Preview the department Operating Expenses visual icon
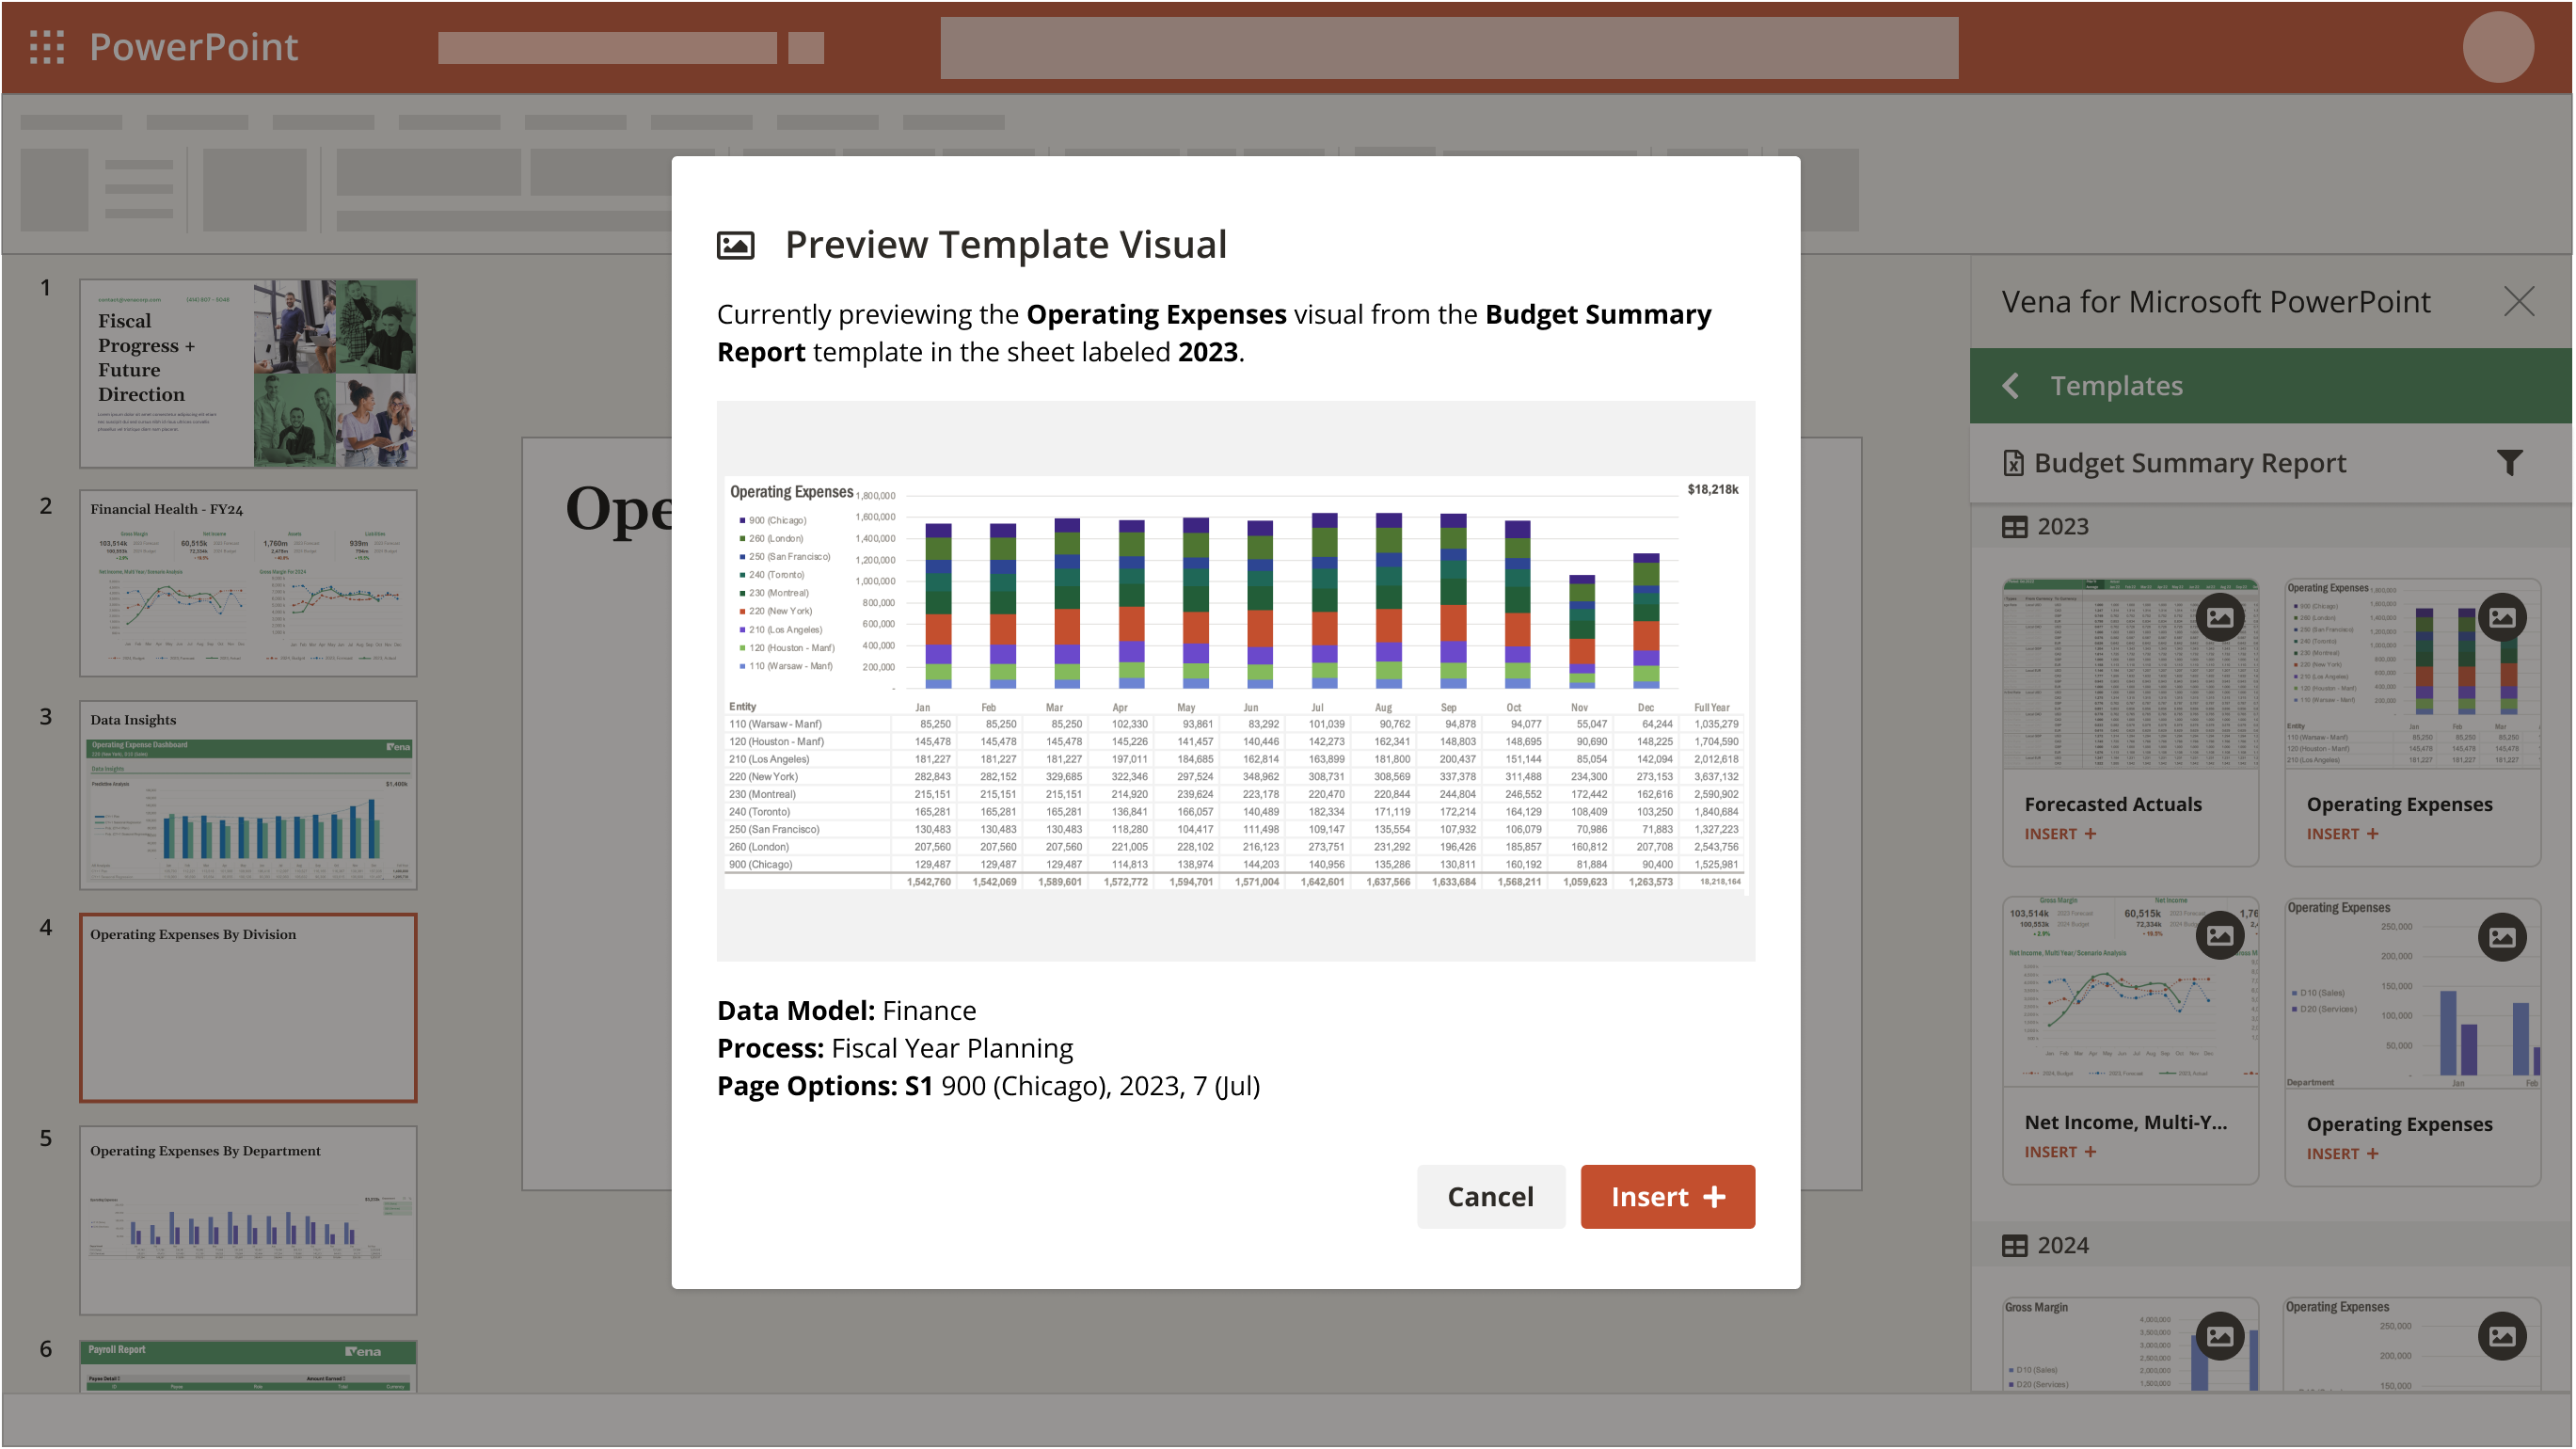The height and width of the screenshot is (1449, 2576). (2501, 937)
